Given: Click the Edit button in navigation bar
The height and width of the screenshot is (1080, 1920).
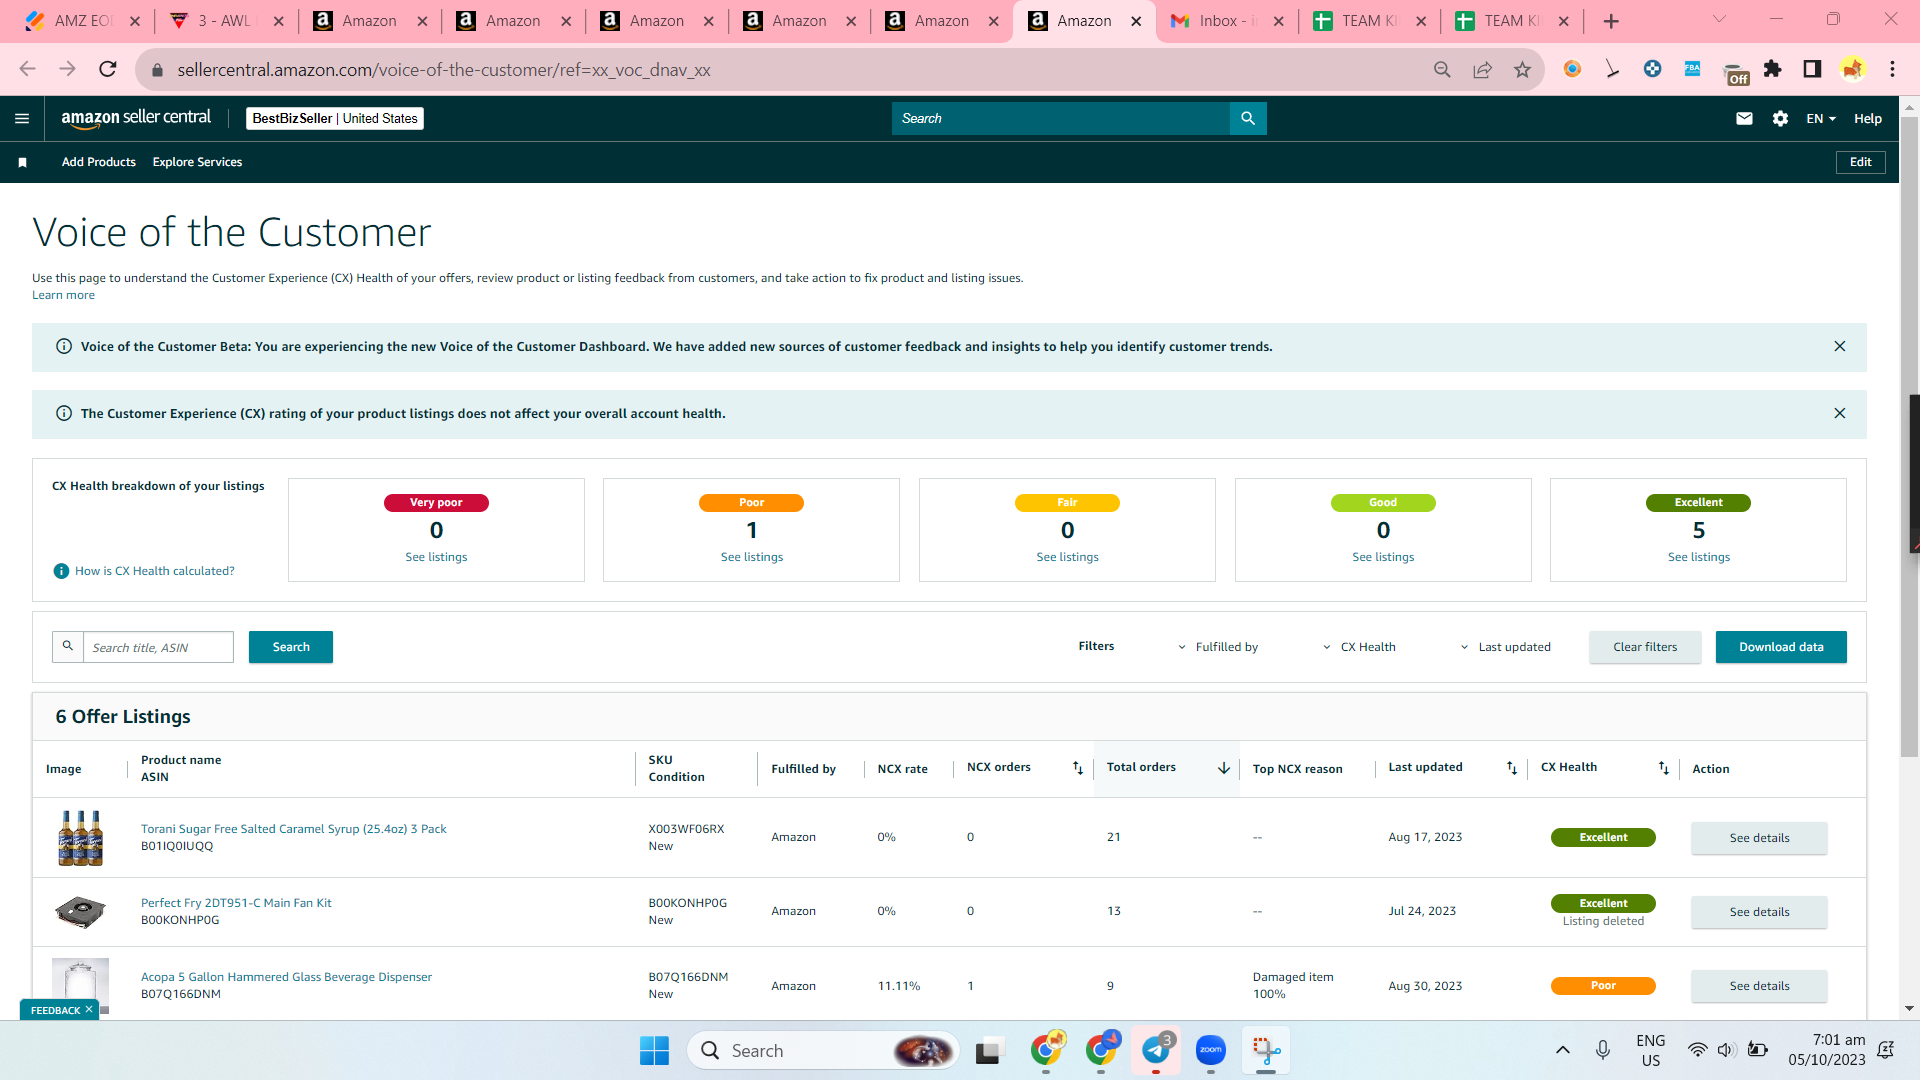Looking at the screenshot, I should (1861, 162).
